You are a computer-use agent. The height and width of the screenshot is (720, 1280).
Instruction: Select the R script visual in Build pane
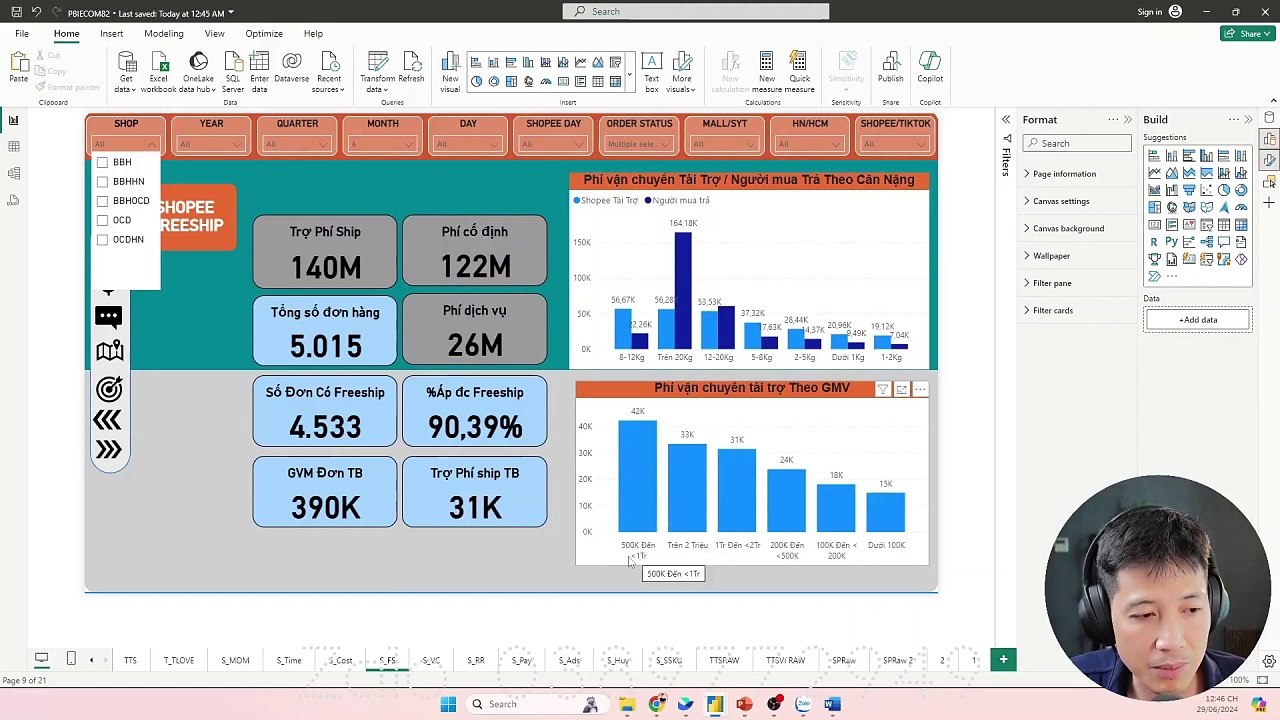tap(1154, 242)
